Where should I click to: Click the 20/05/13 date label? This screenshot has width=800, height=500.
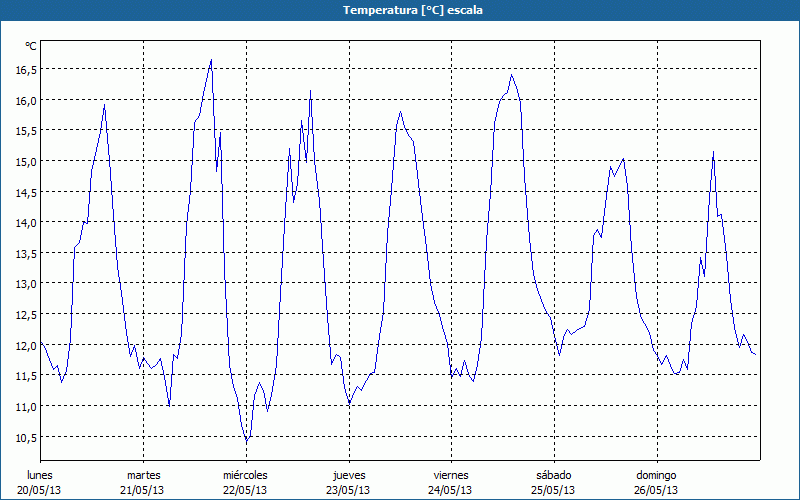(x=40, y=490)
